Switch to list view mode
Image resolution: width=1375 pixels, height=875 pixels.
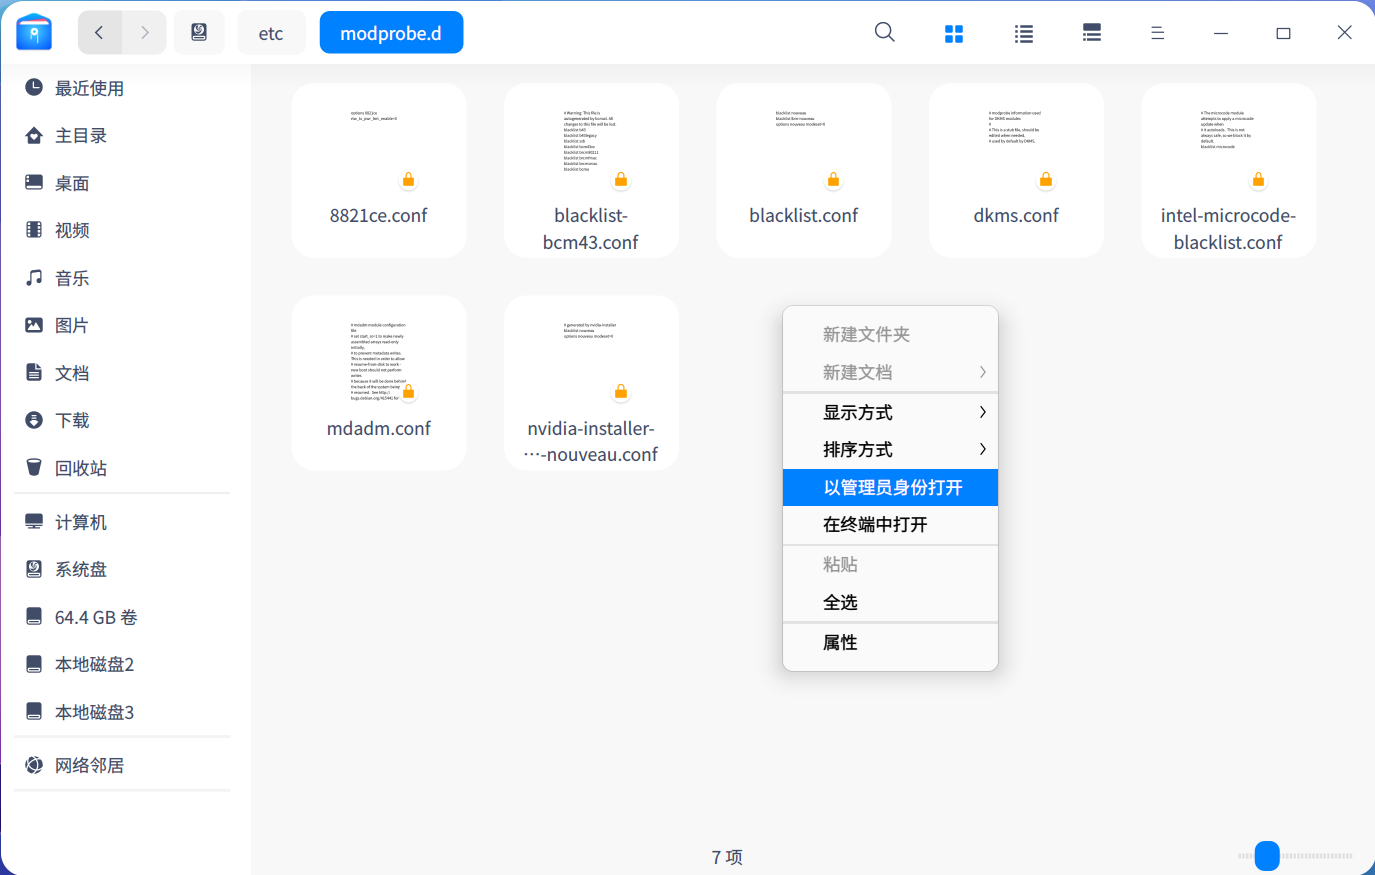[1023, 32]
